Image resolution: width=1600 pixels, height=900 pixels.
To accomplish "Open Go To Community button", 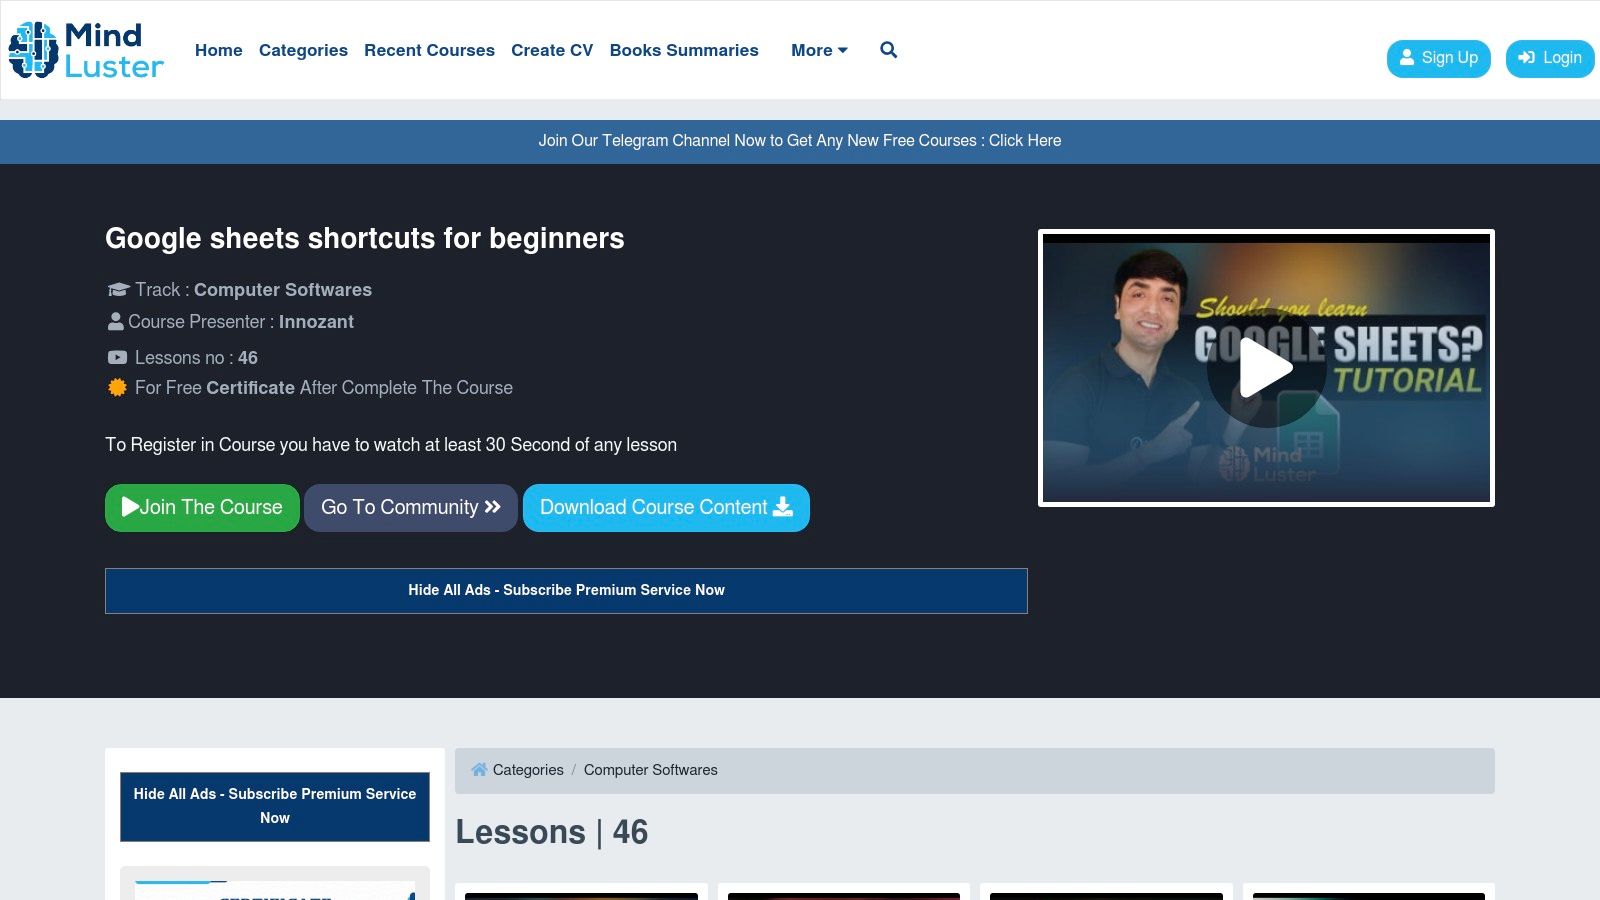I will 411,508.
